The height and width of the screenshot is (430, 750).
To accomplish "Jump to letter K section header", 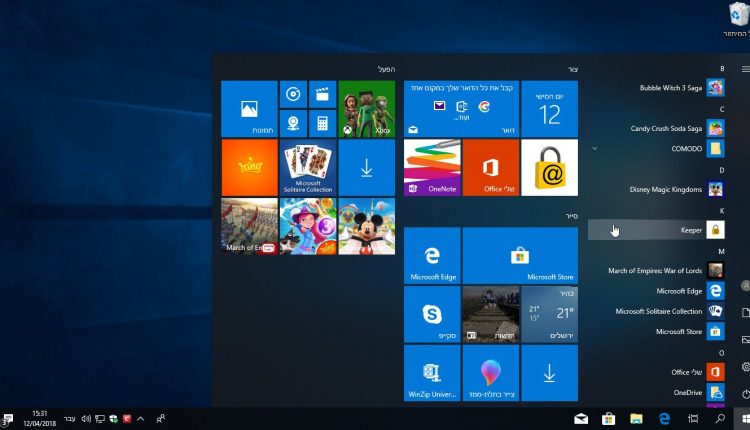I will tap(722, 211).
